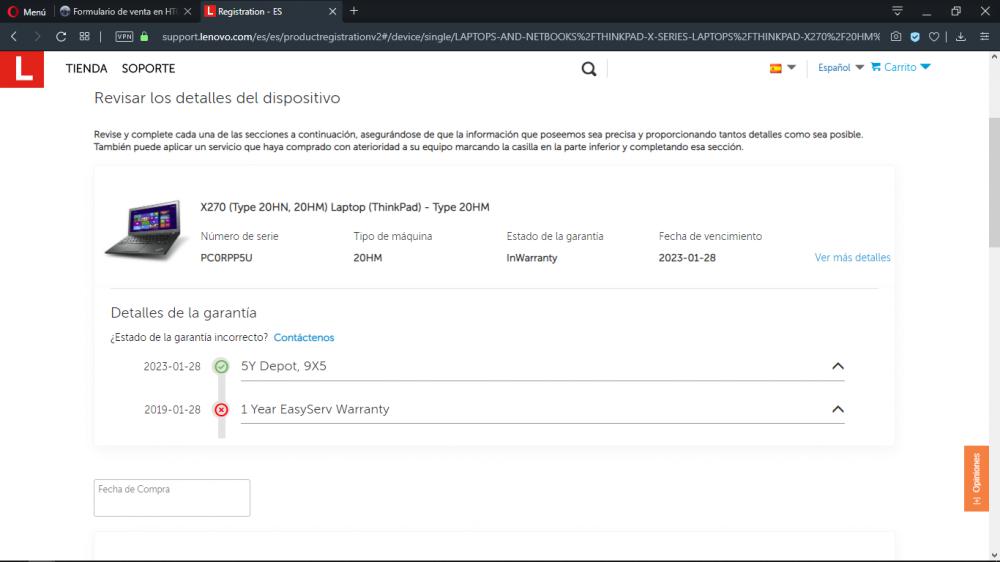The width and height of the screenshot is (1000, 562).
Task: Click the Detalles de la garantía heading
Action: tap(184, 313)
